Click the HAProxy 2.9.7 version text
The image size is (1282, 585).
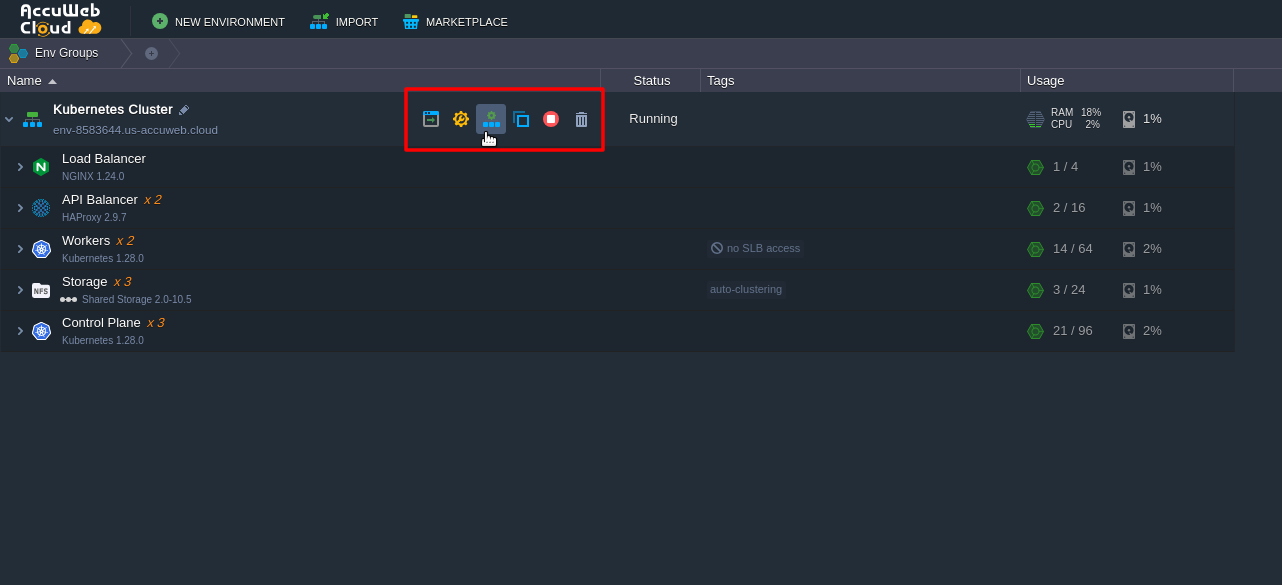pyautogui.click(x=94, y=217)
